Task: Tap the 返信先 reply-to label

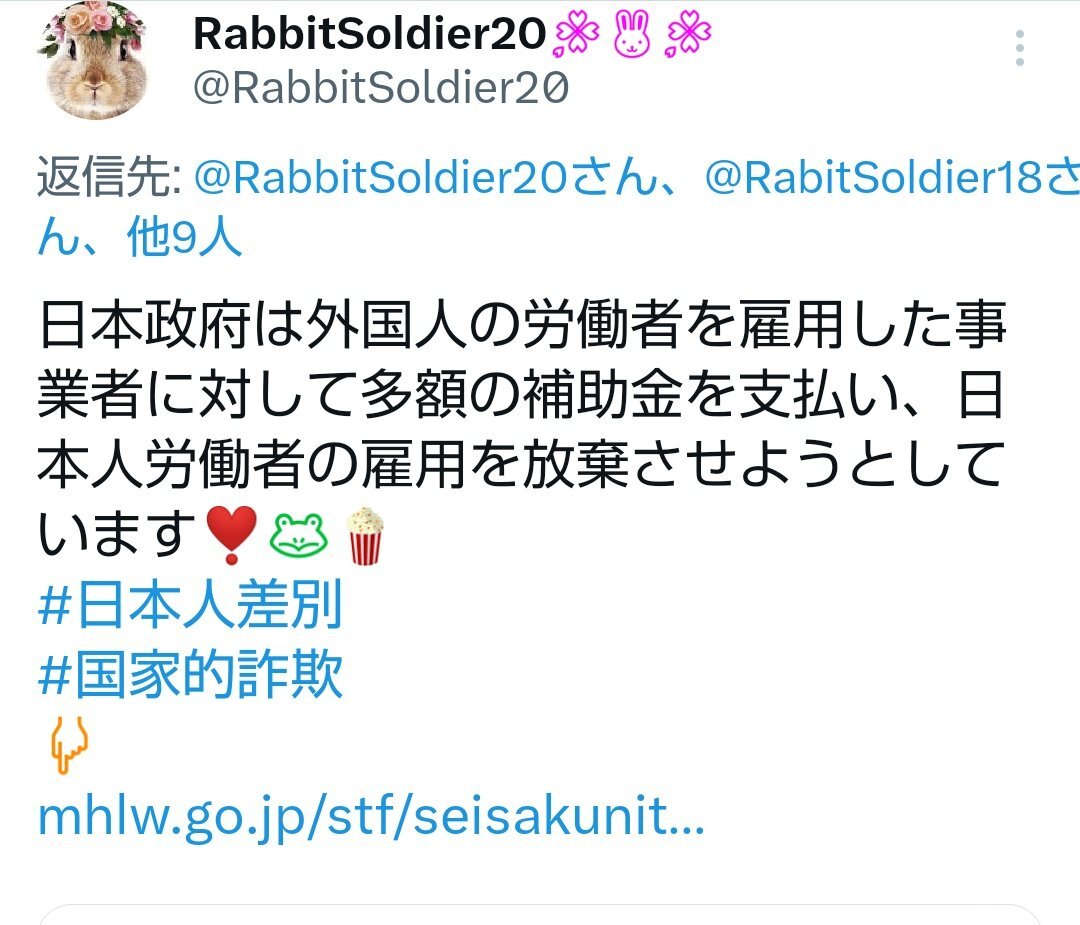Action: click(x=109, y=178)
